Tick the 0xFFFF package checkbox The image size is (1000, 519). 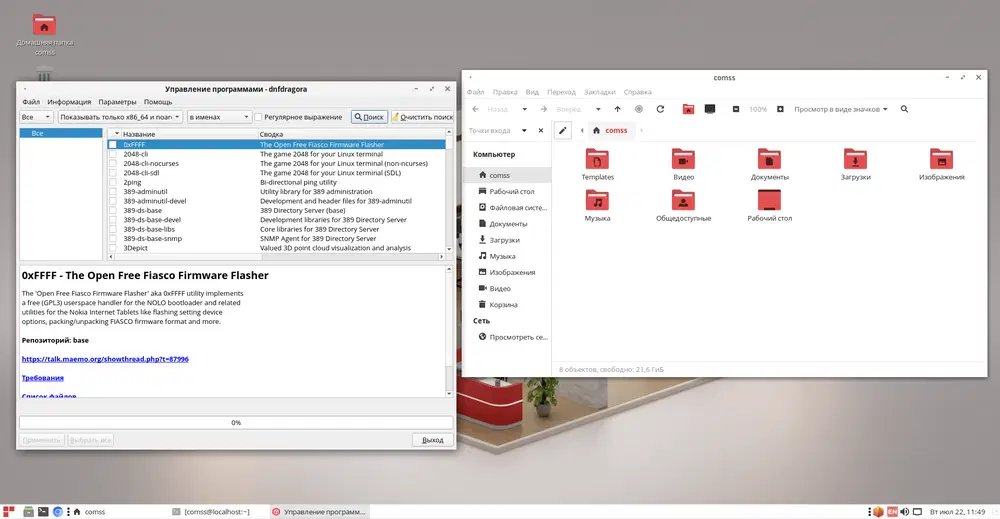point(113,145)
